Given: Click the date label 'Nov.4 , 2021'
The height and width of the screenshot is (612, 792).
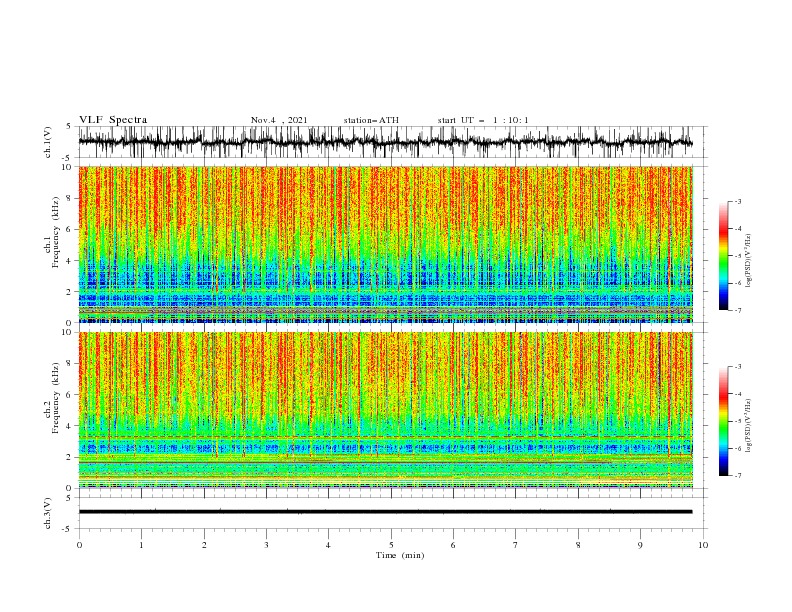Looking at the screenshot, I should coord(279,120).
